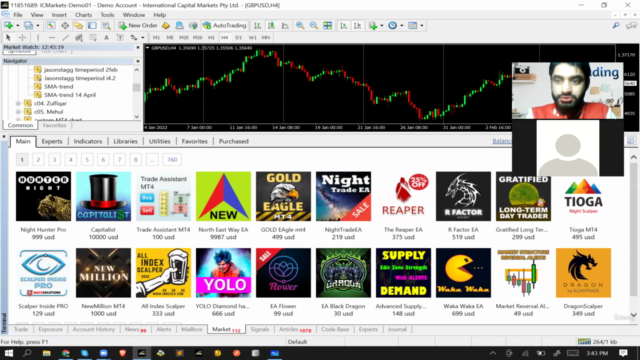Expand the c04. Zulfiqar tree node
The image size is (640, 360).
[18, 103]
